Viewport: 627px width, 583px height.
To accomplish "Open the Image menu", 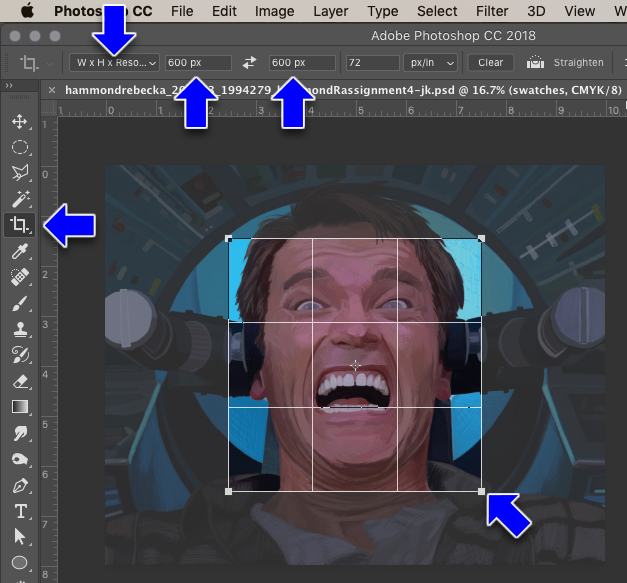I will 274,11.
